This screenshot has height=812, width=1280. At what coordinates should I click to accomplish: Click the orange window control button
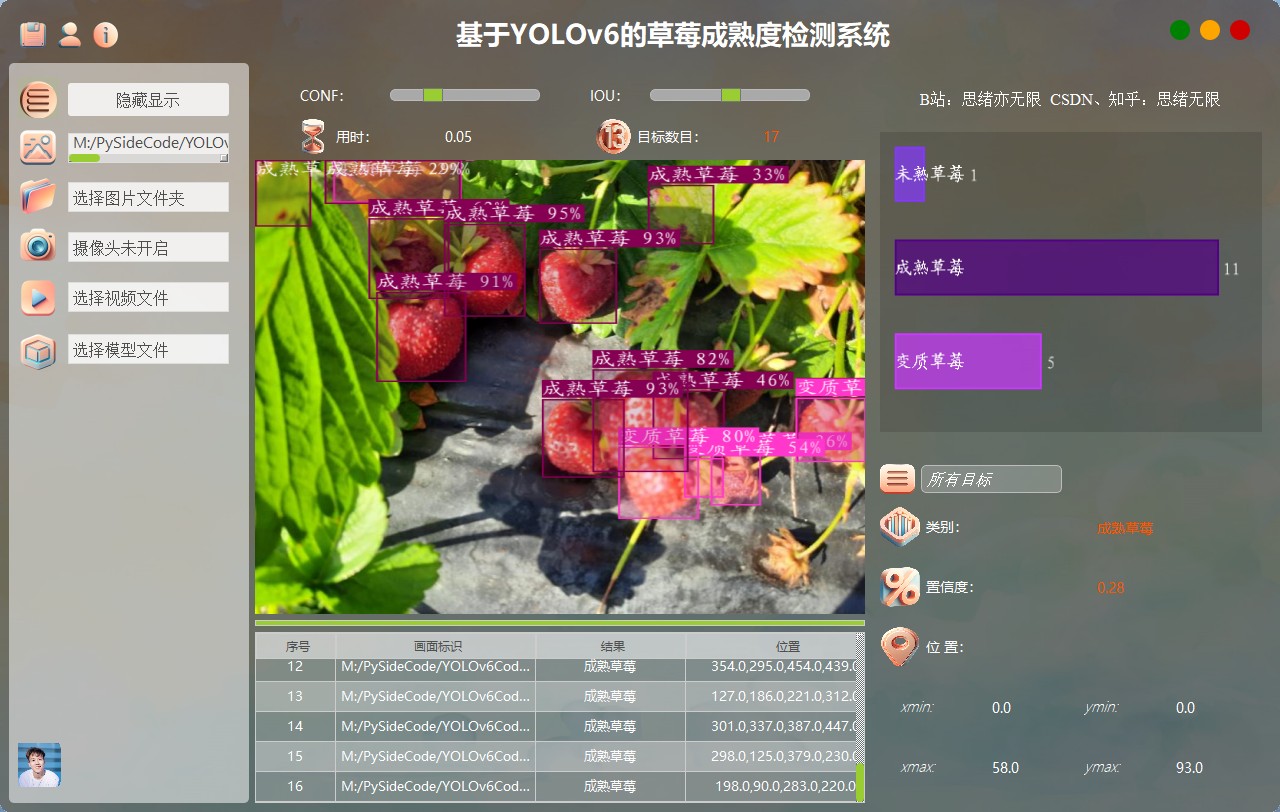(1210, 30)
